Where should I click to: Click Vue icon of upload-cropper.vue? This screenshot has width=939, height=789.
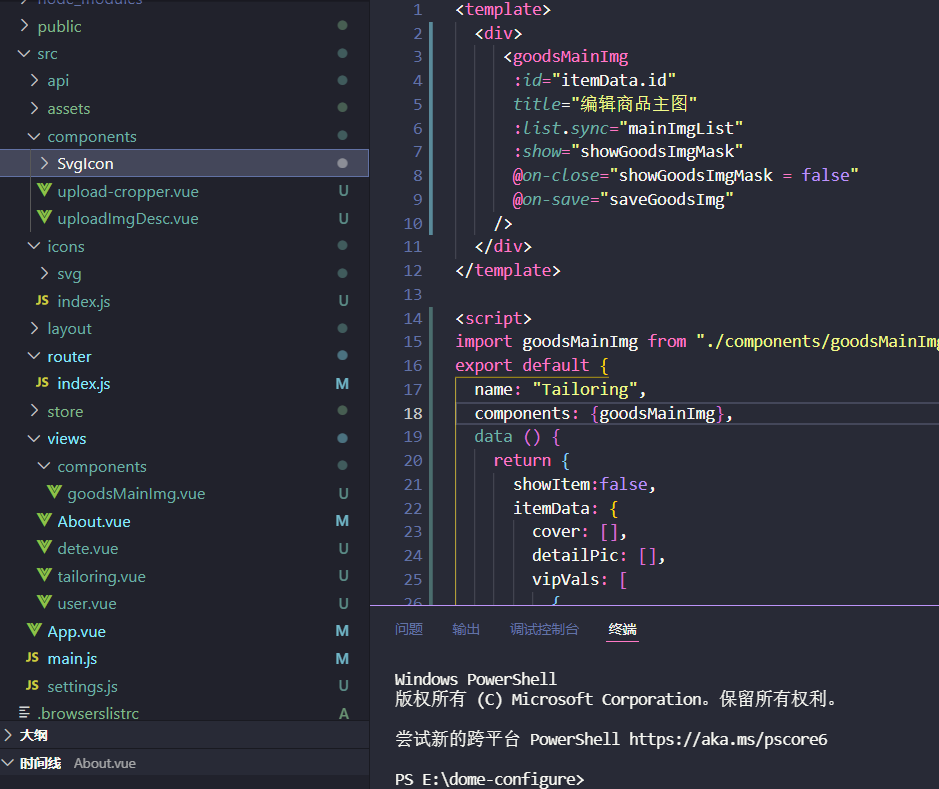pyautogui.click(x=44, y=190)
